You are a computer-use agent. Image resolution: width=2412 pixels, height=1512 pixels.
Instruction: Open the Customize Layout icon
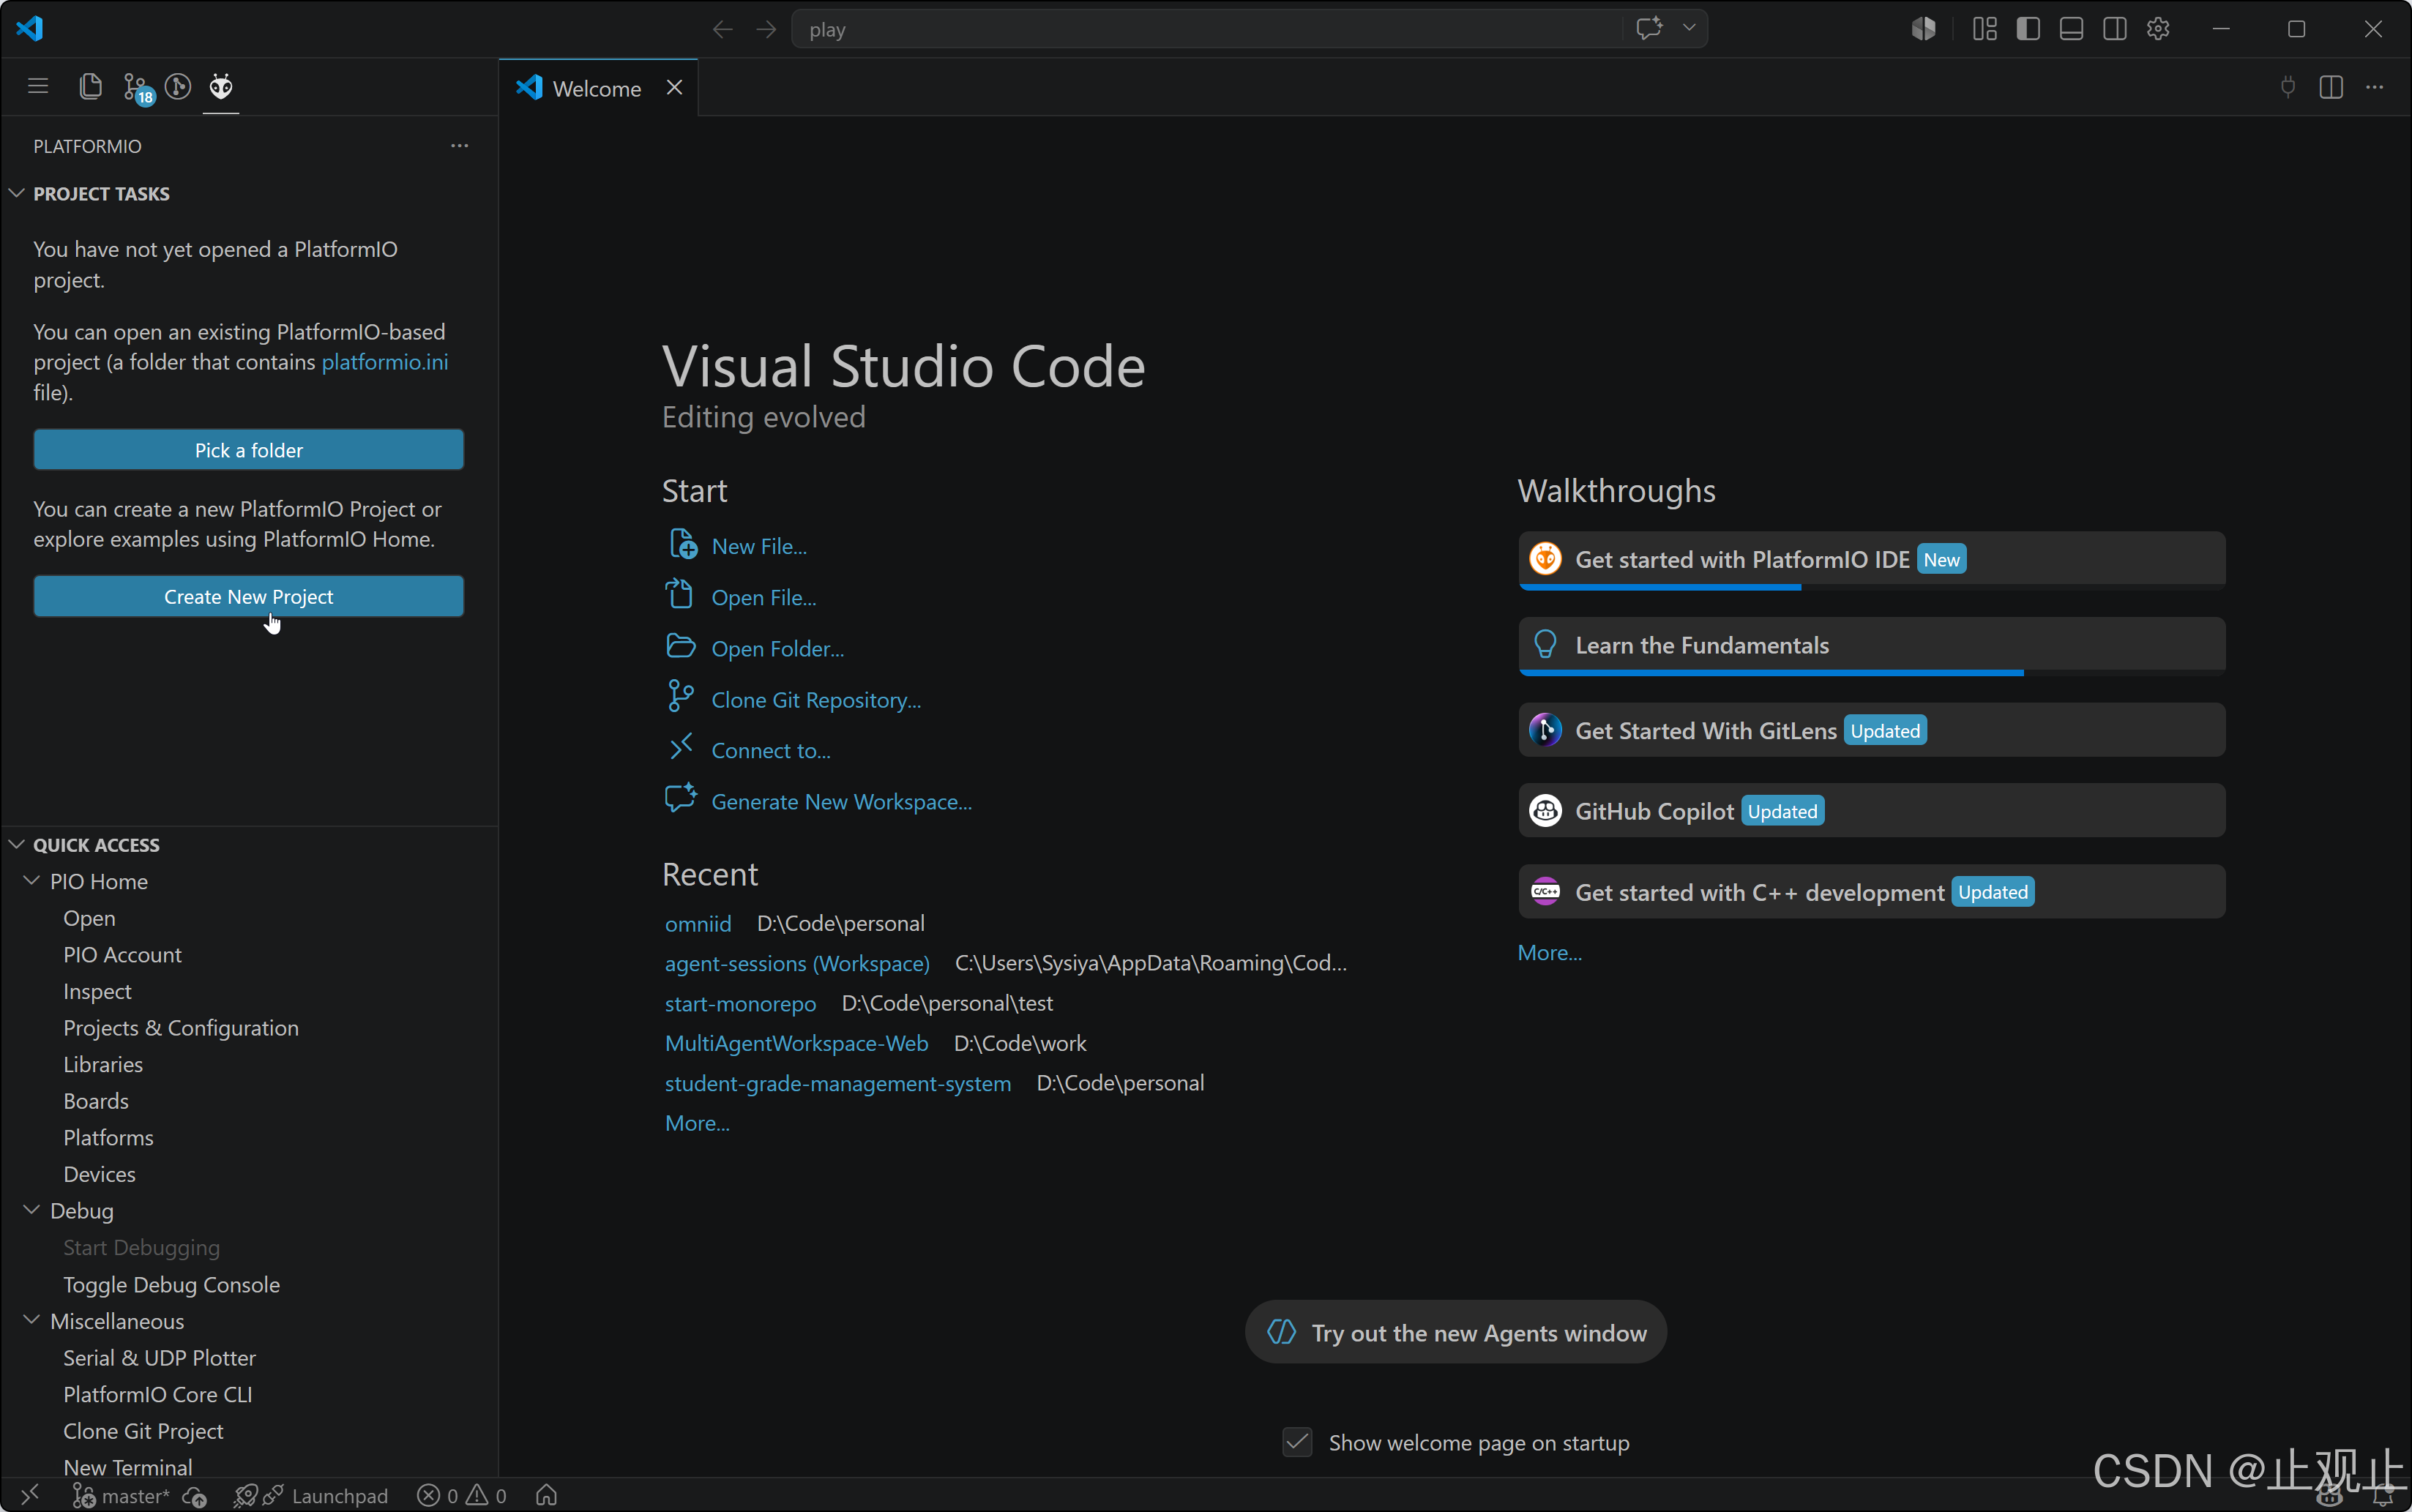point(1985,29)
